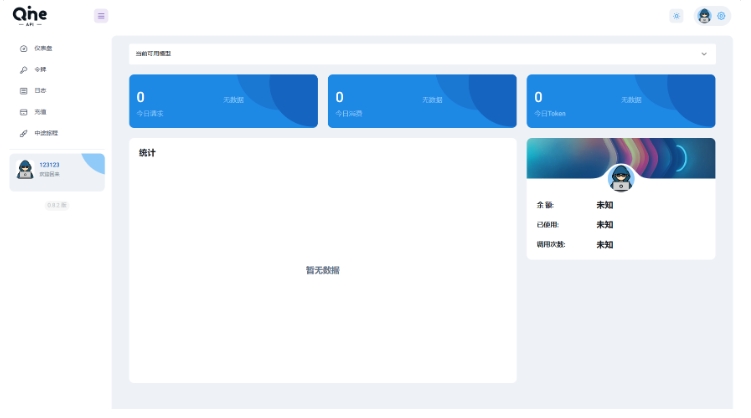This screenshot has height=418, width=751.
Task: Collapse the sidebar with the hamburger button
Action: (101, 16)
